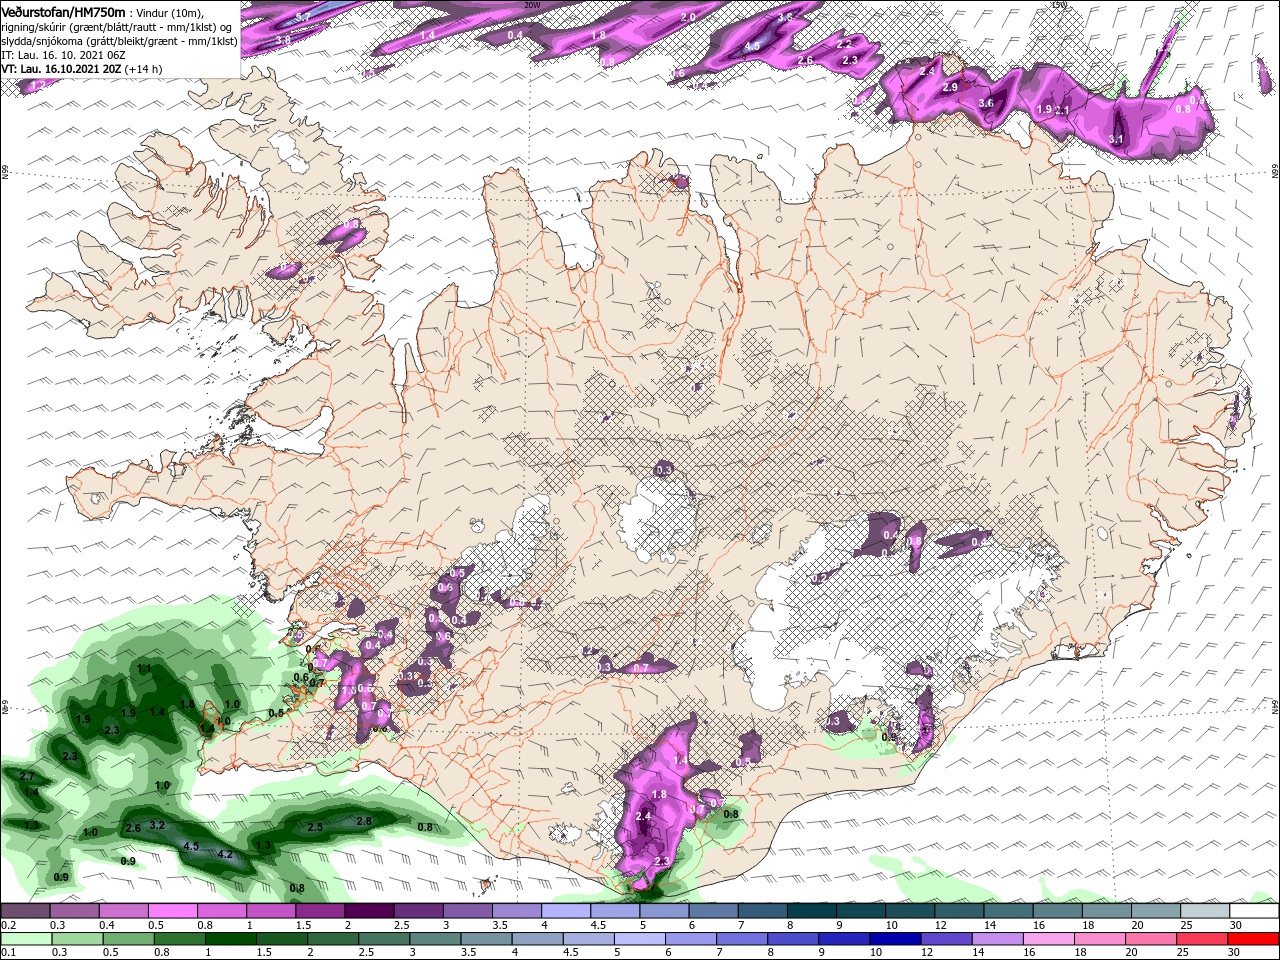Click the 10 label on the upper snow scale
Viewport: 1280px width, 960px height.
coord(891,925)
